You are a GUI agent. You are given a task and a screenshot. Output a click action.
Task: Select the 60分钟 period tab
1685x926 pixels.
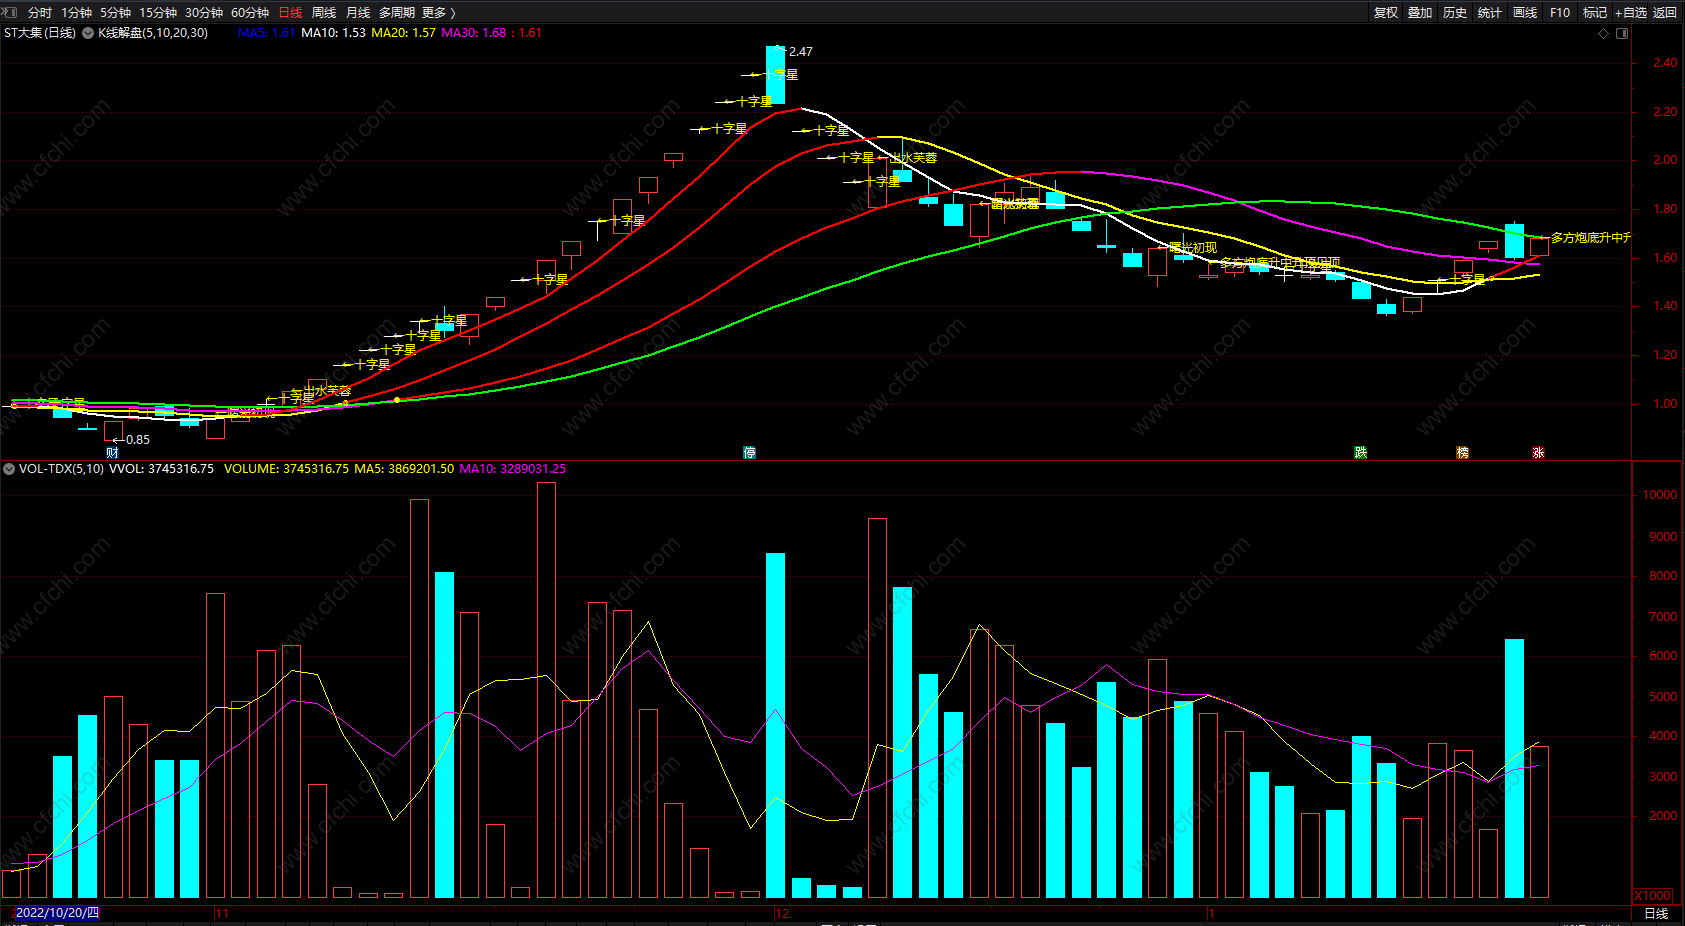[250, 12]
